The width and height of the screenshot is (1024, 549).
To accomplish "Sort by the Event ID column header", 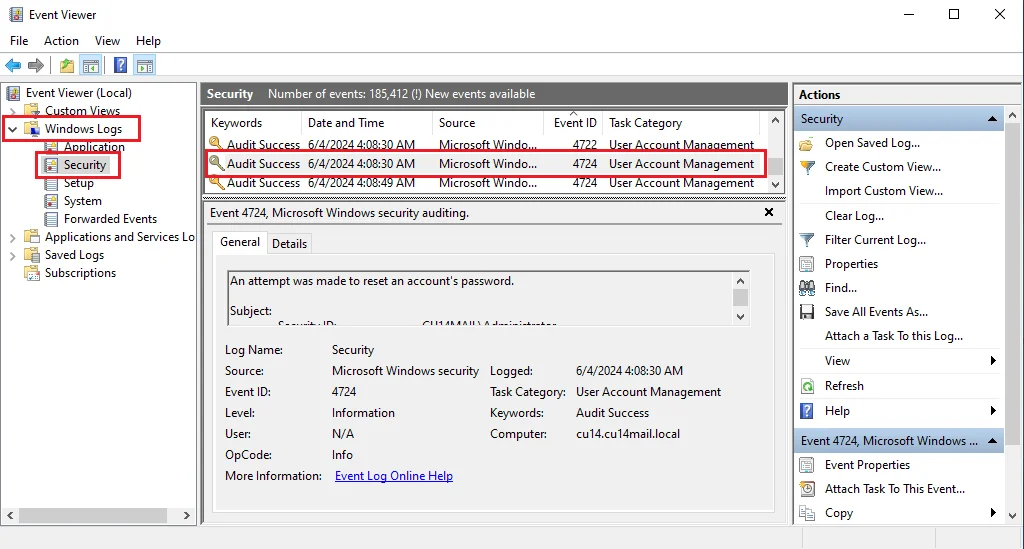I will tap(575, 123).
